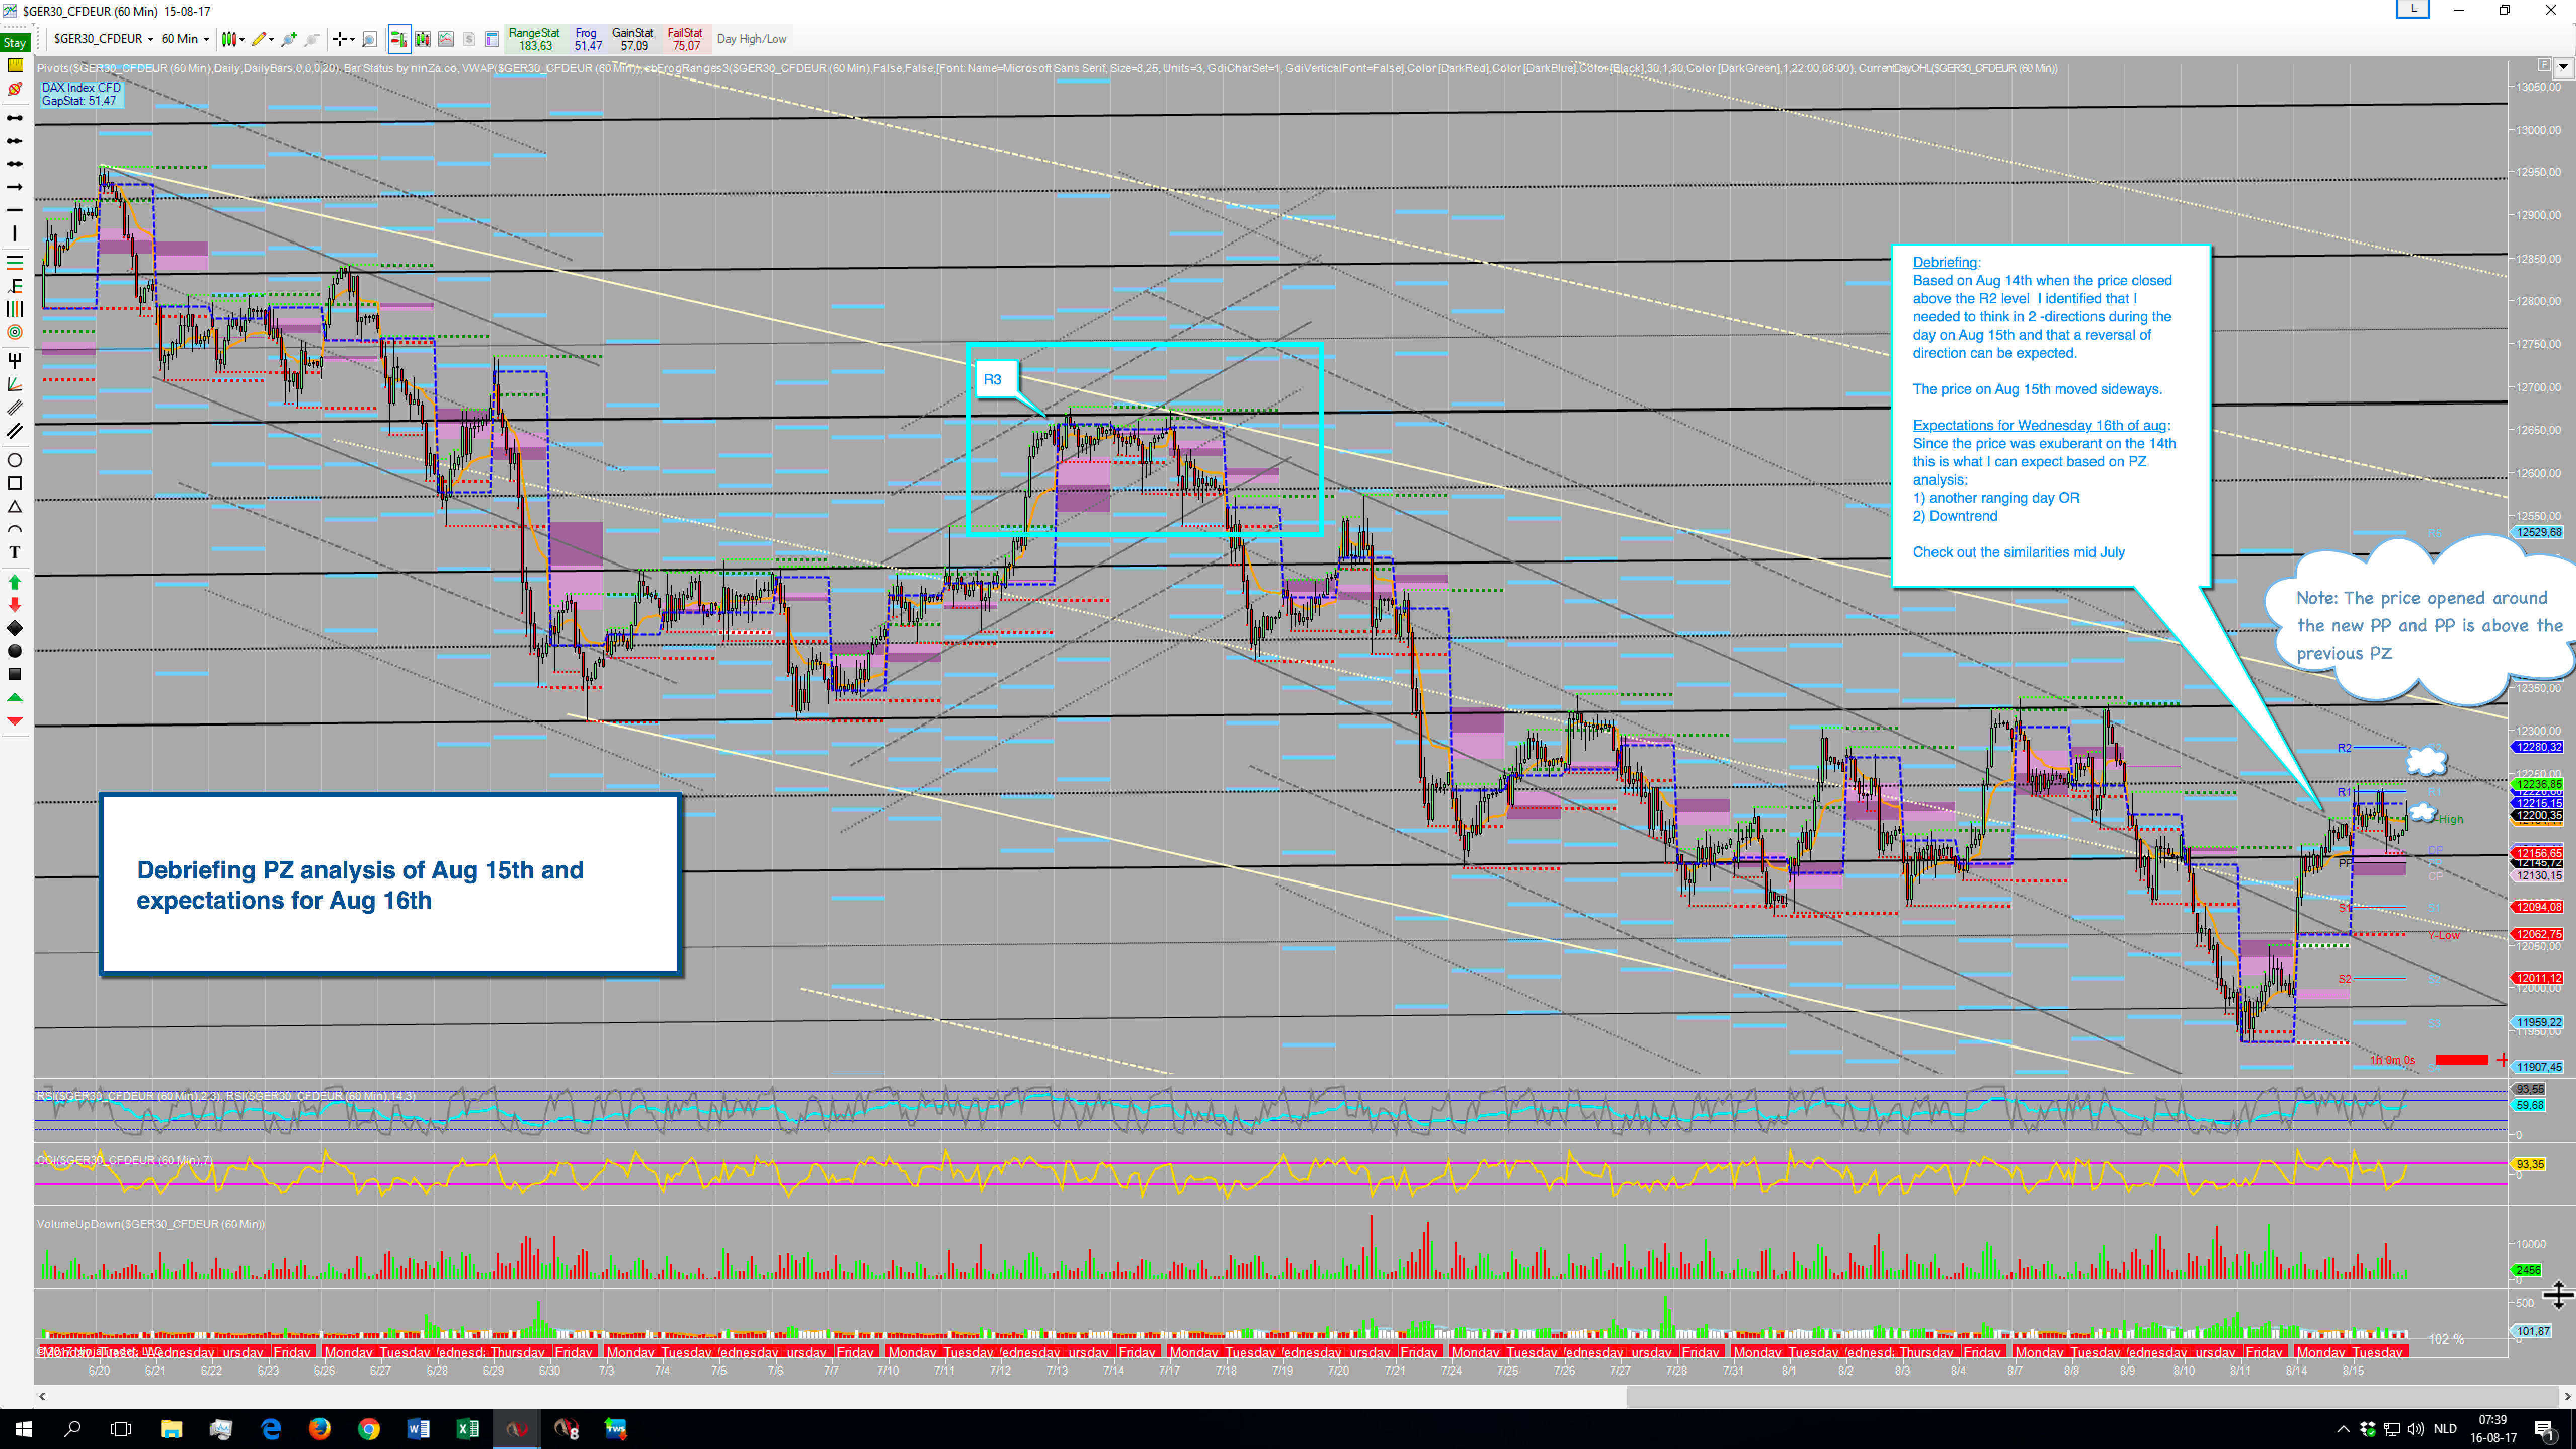Open Microsoft Word from the taskbar
The image size is (2576, 1449).
418,1428
